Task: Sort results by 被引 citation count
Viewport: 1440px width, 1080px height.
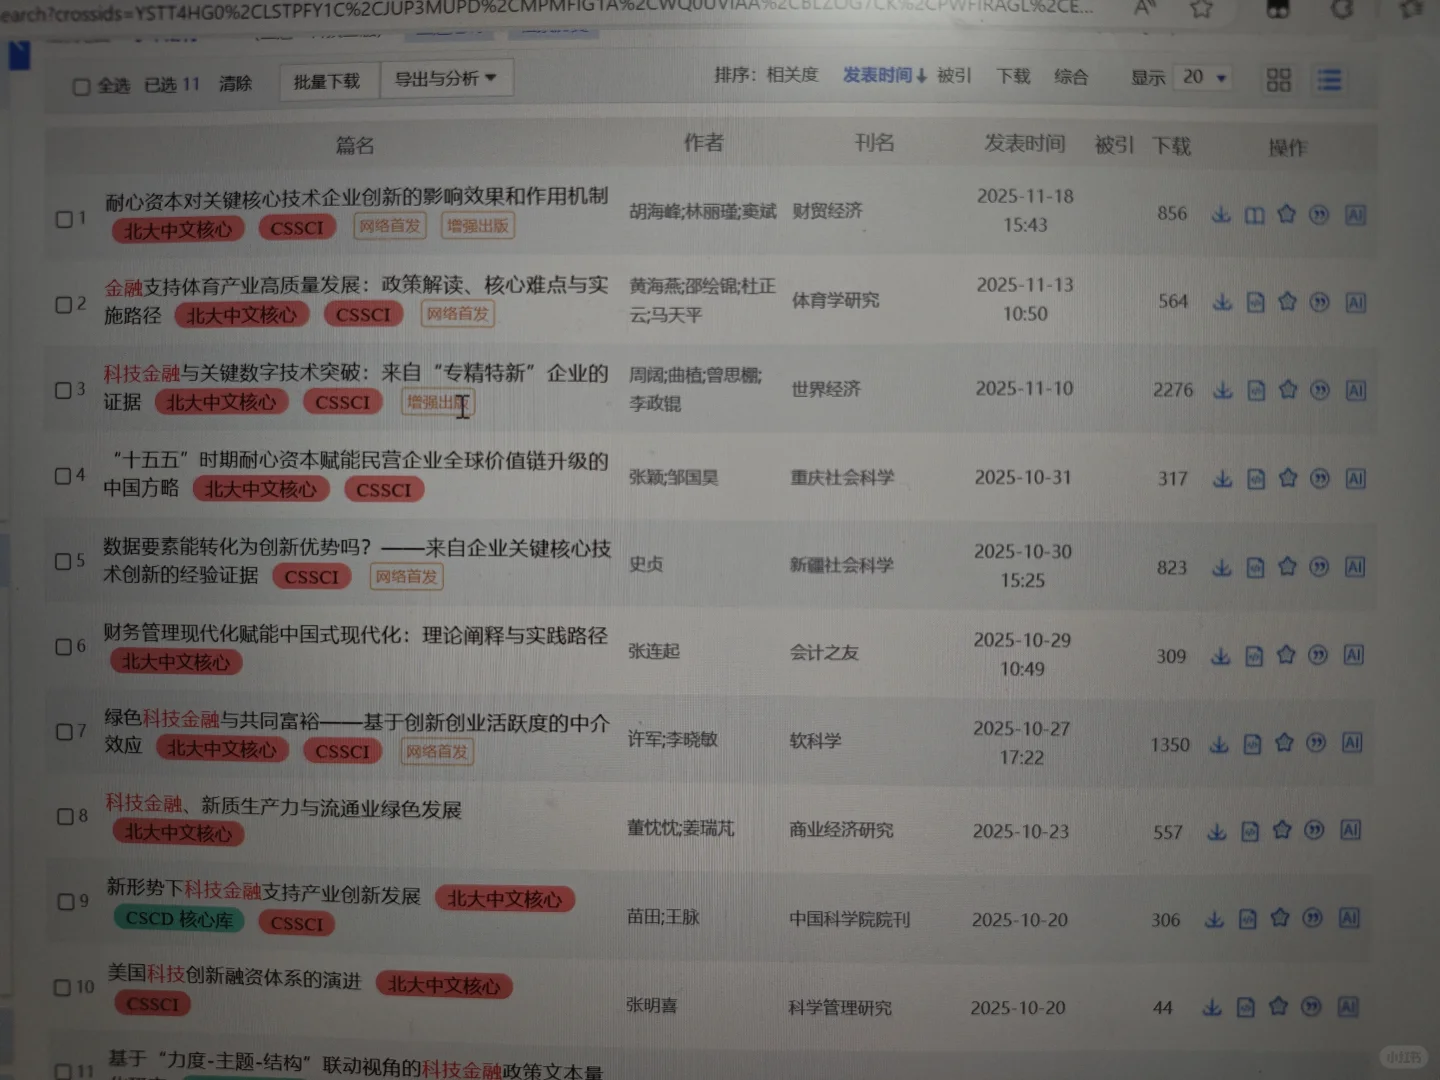Action: [953, 76]
